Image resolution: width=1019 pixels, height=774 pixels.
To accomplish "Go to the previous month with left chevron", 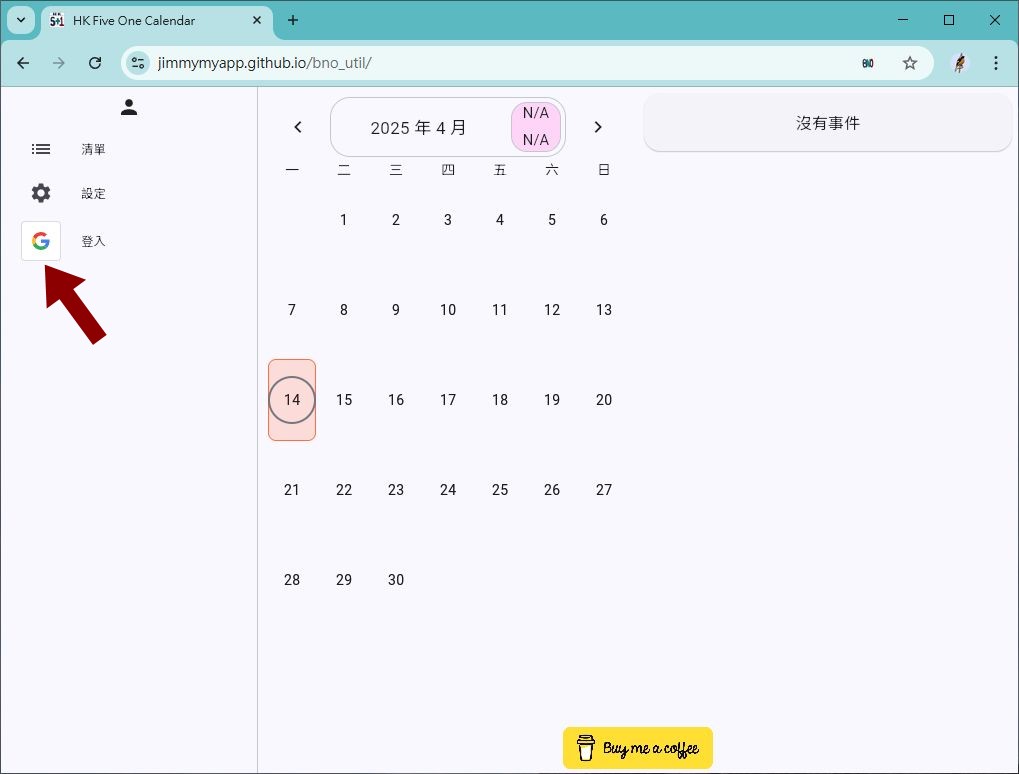I will (x=298, y=127).
